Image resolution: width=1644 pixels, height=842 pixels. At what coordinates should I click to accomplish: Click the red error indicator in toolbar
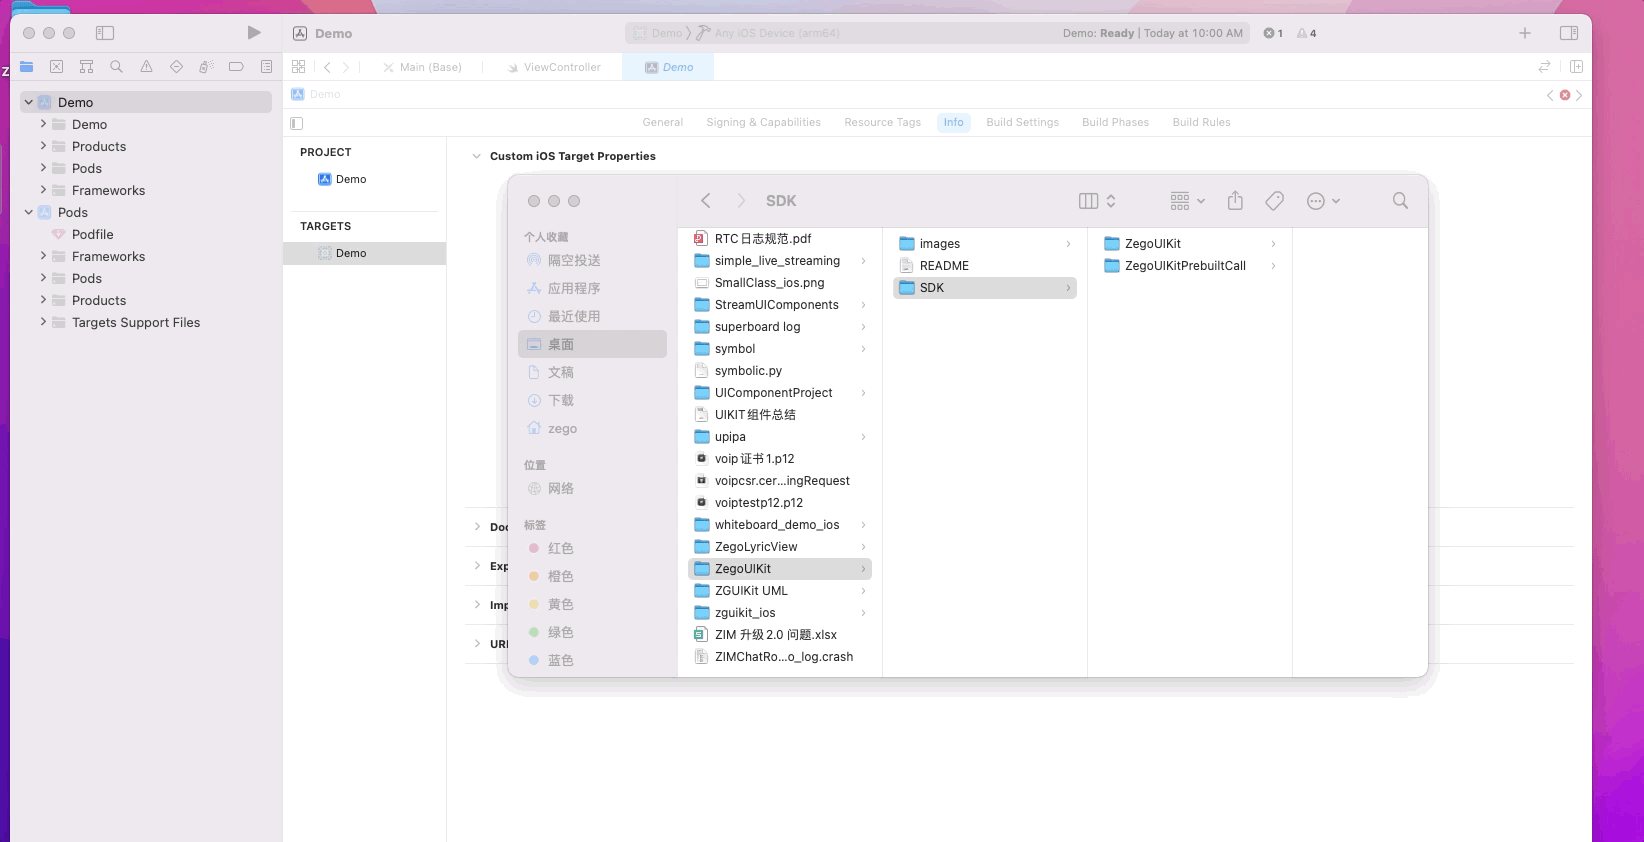(1273, 33)
